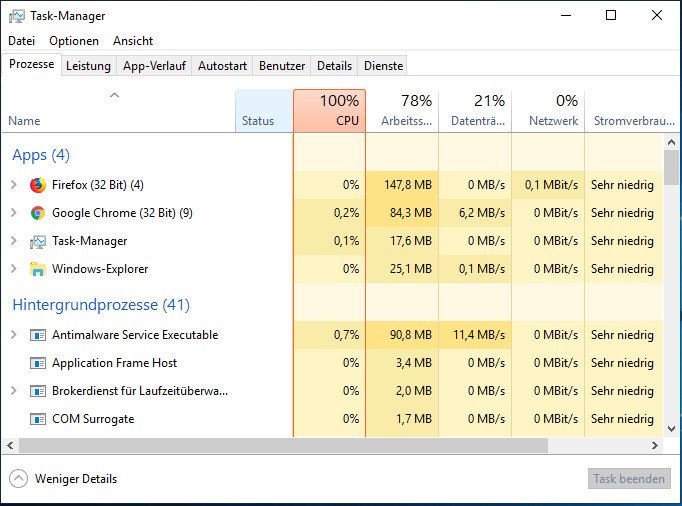682x506 pixels.
Task: Minimize the Task-Manager window
Action: 566,16
